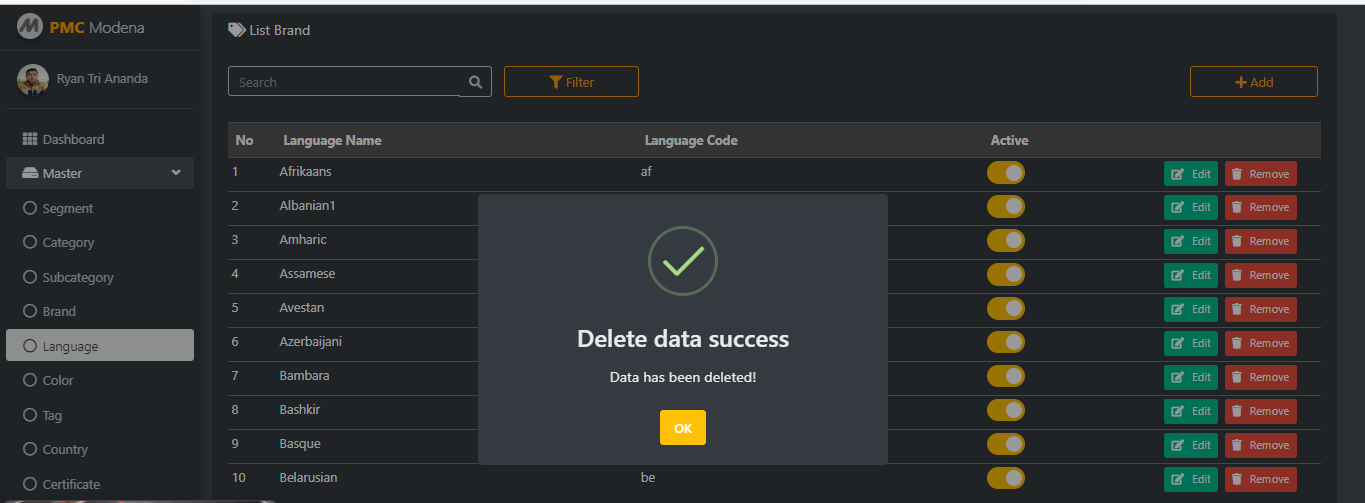The height and width of the screenshot is (503, 1365).
Task: Click the PMC Modena logo icon
Action: click(x=30, y=27)
